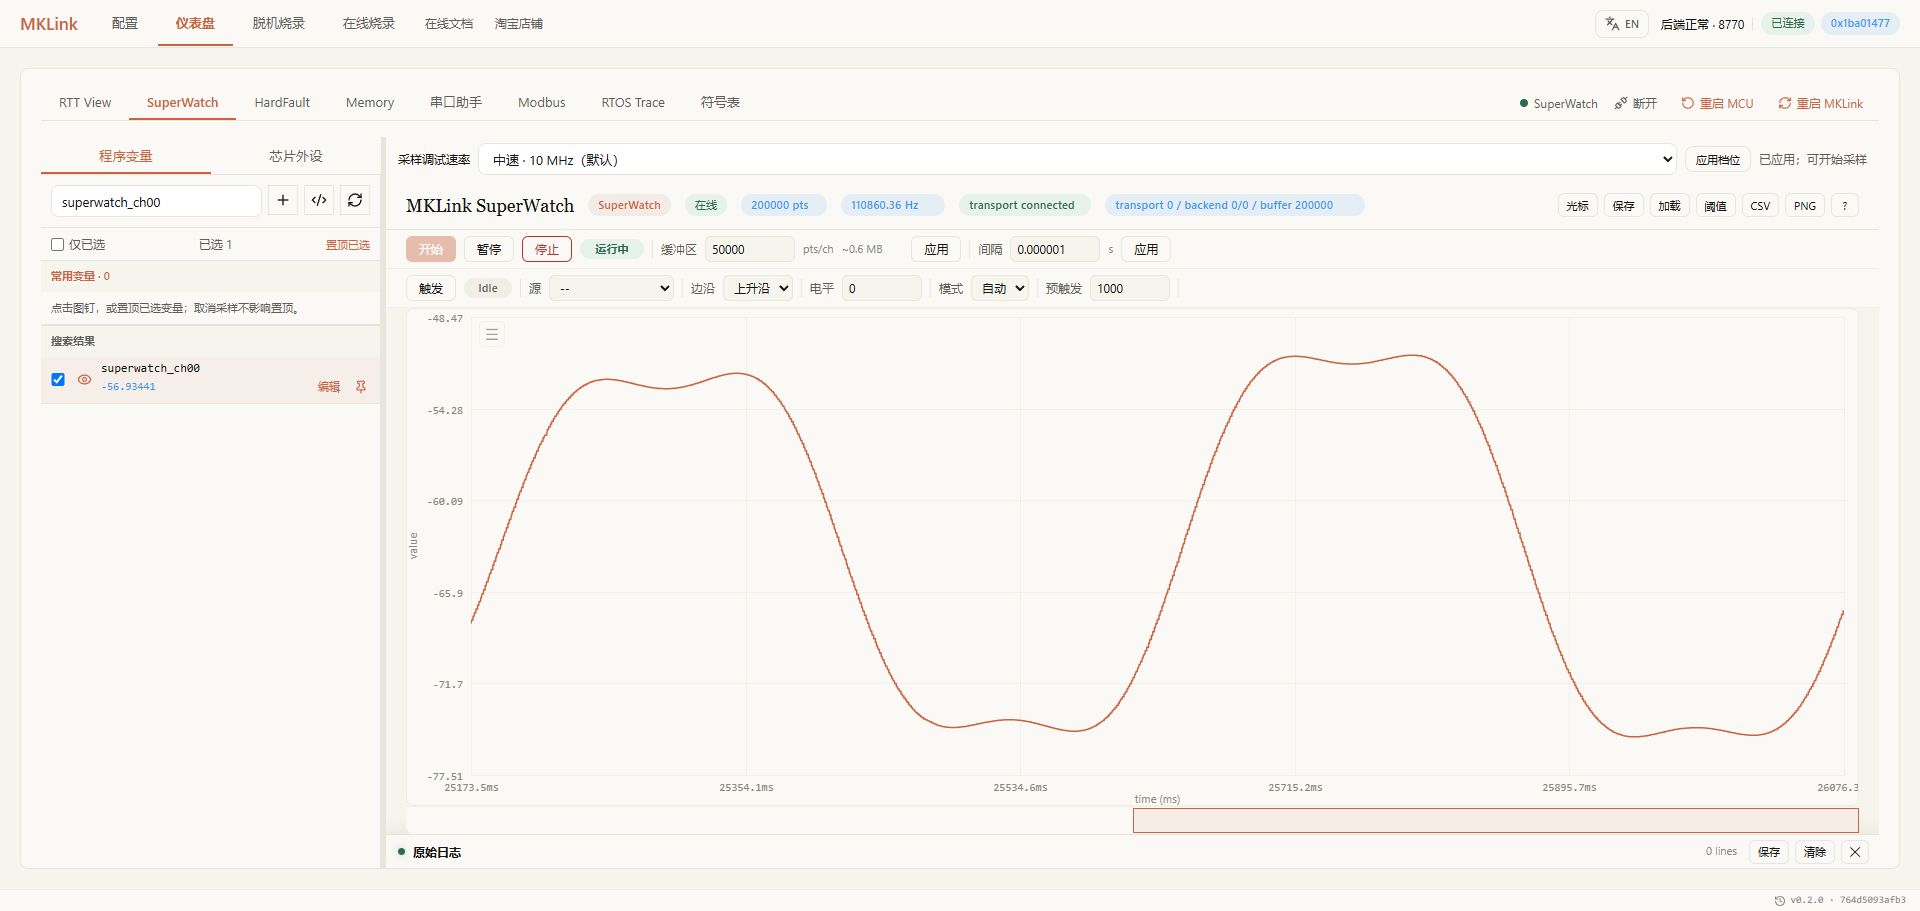Open the chart hamburger menu icon
1920x911 pixels.
tap(492, 335)
